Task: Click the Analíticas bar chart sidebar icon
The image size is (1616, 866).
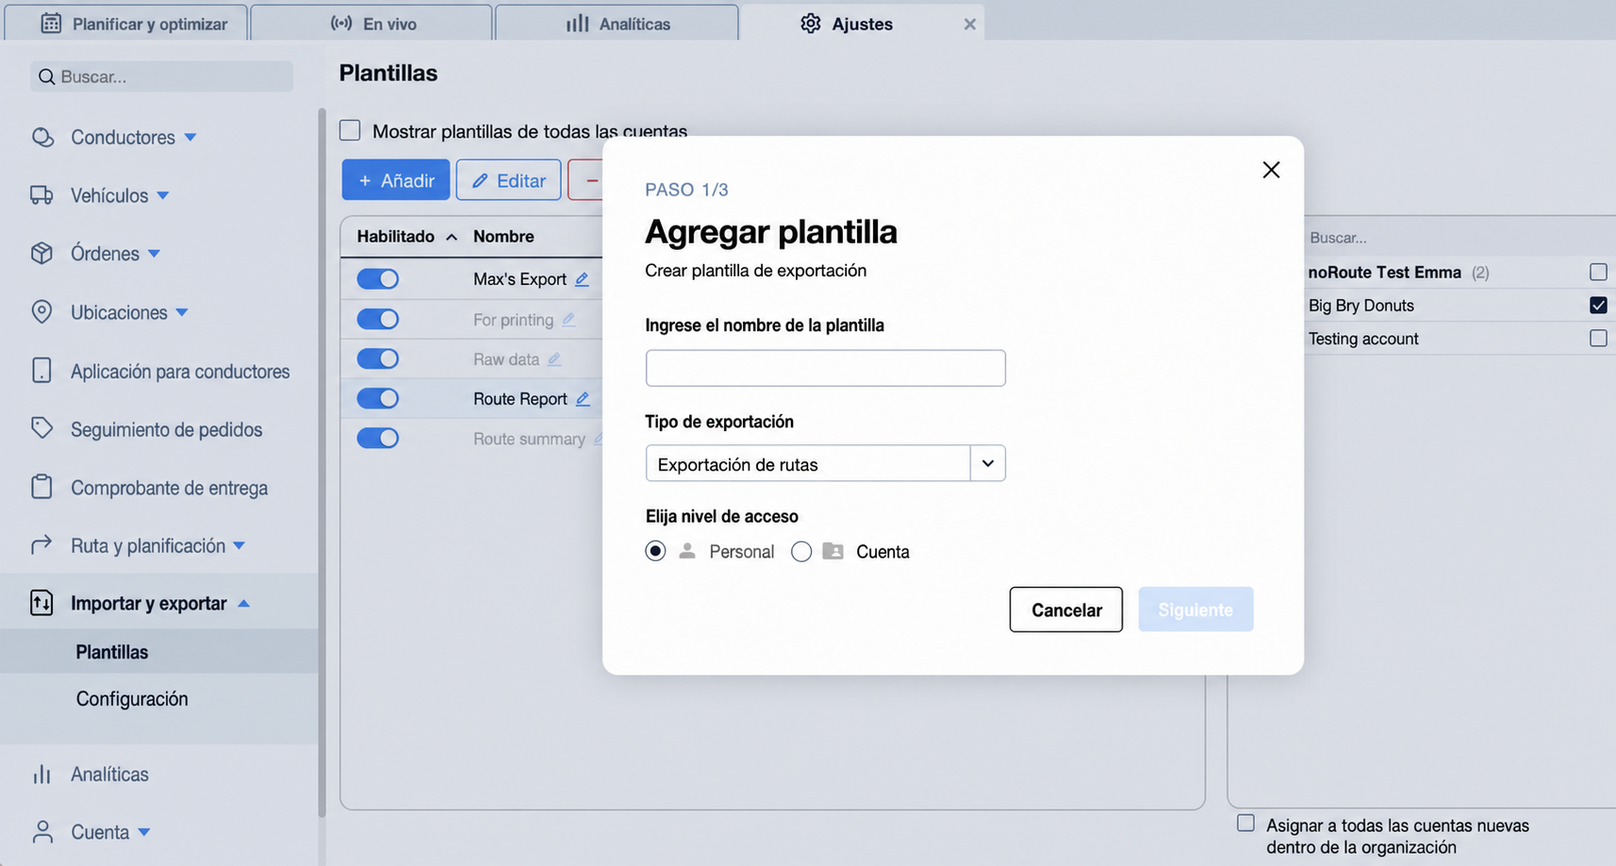Action: point(42,774)
